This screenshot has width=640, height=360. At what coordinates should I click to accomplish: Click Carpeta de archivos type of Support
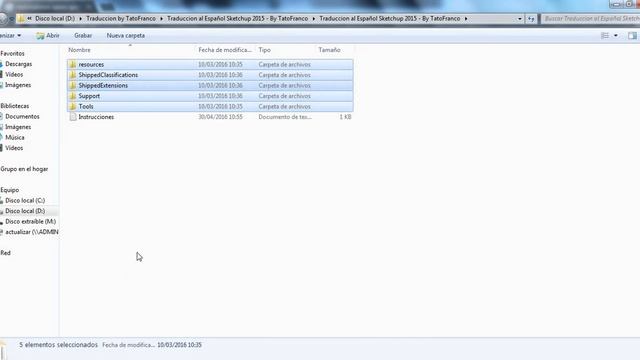click(284, 96)
